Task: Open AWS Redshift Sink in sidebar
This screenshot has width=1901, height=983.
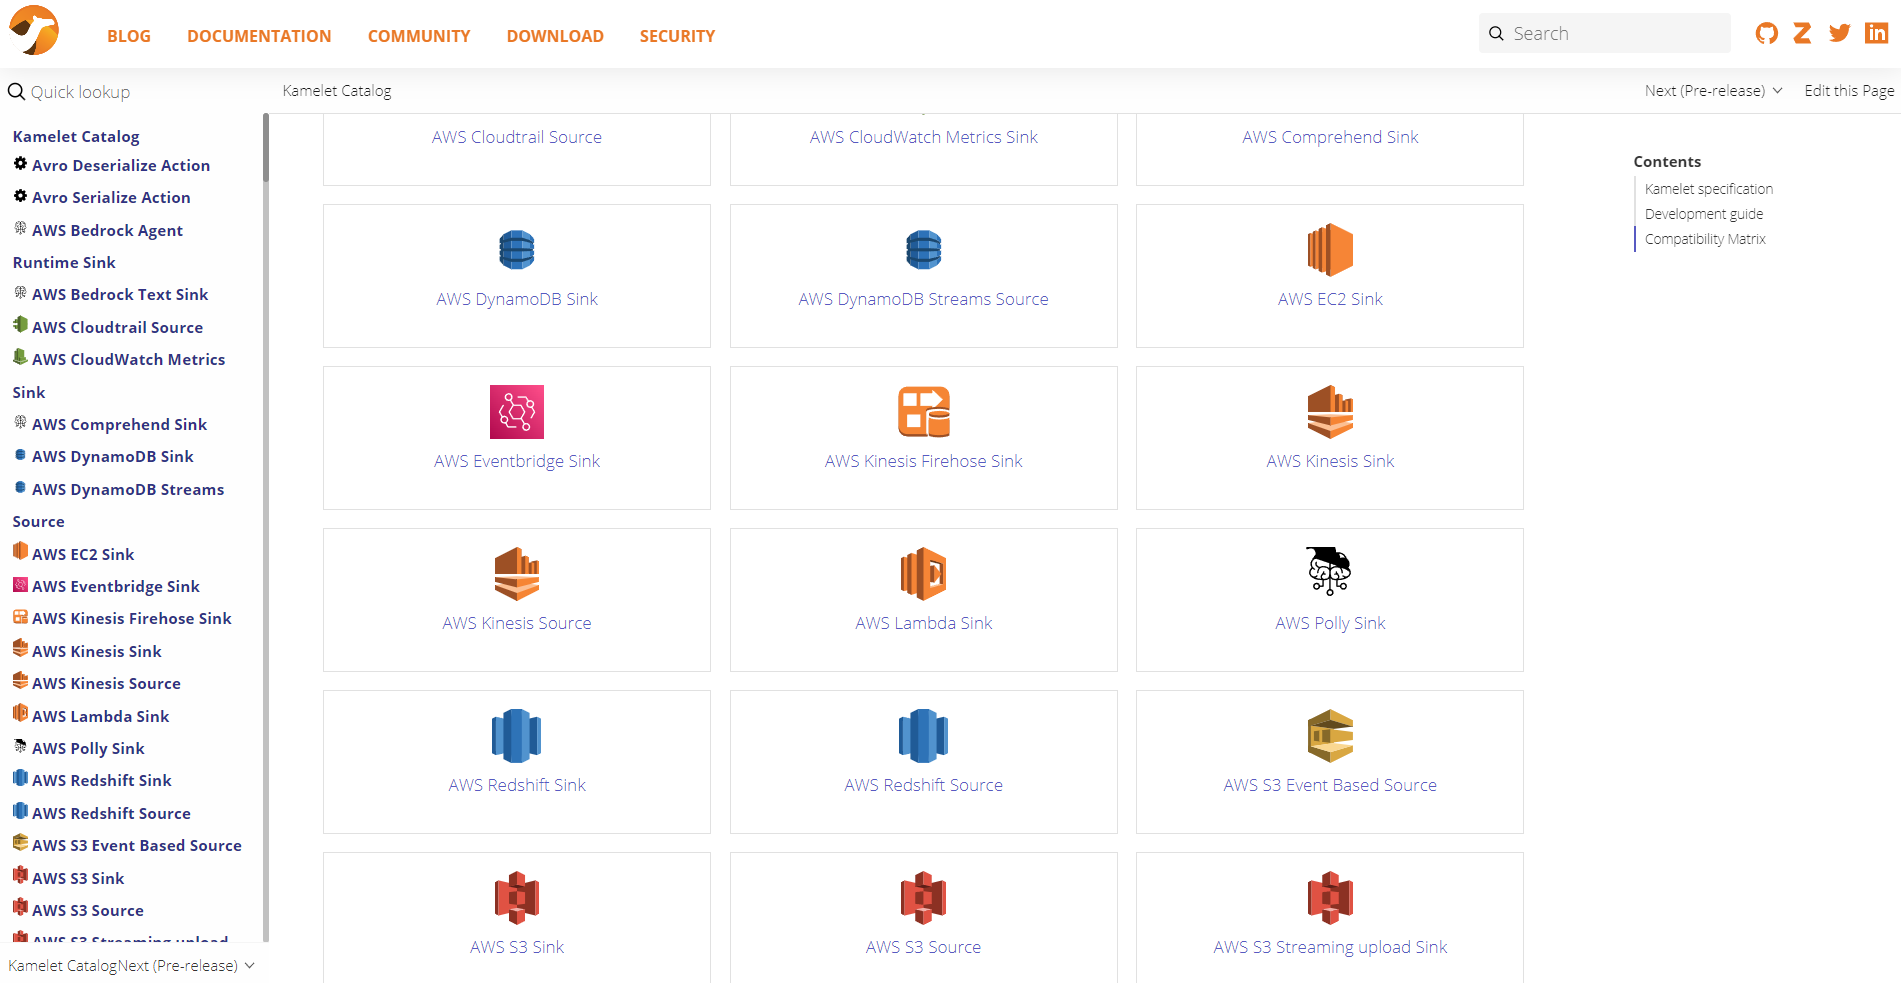Action: pos(101,780)
